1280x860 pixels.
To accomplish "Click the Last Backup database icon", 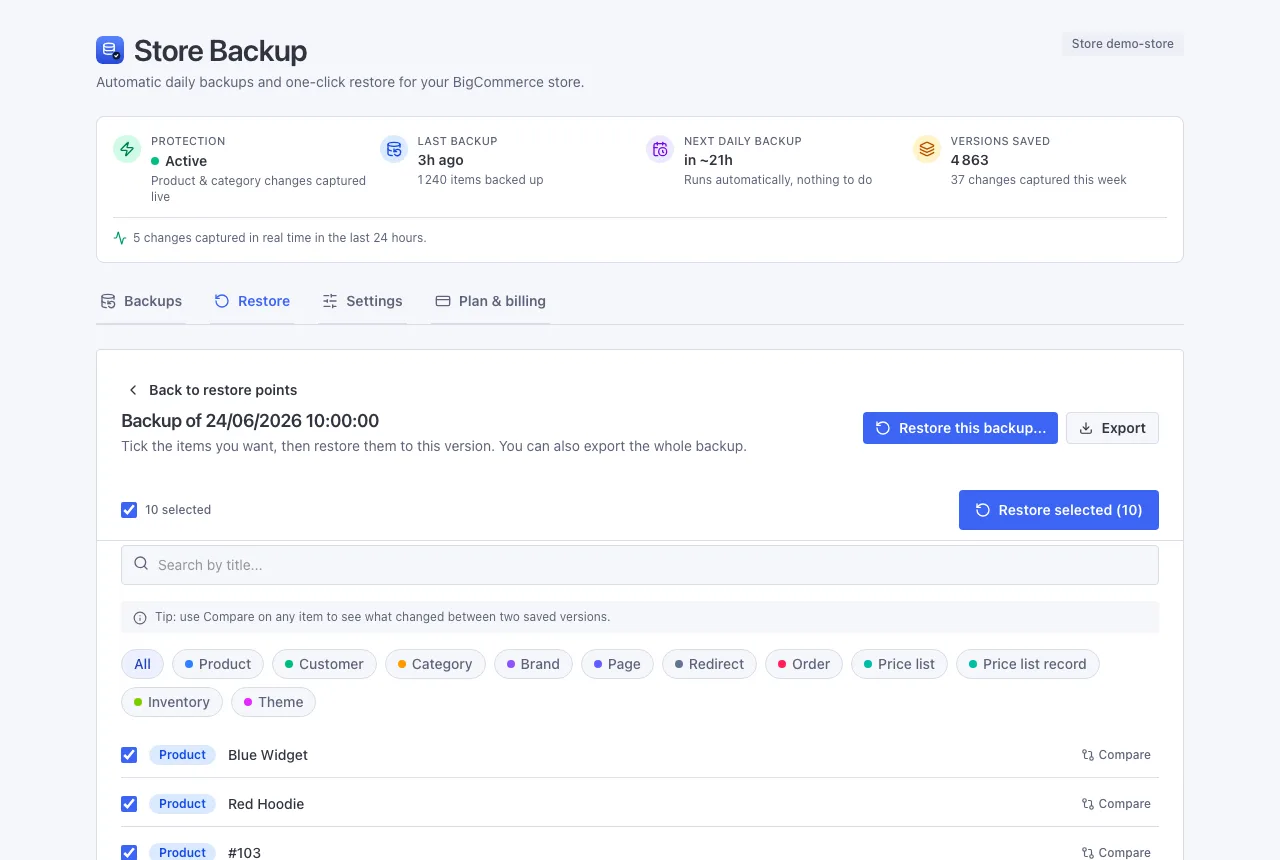I will [394, 149].
